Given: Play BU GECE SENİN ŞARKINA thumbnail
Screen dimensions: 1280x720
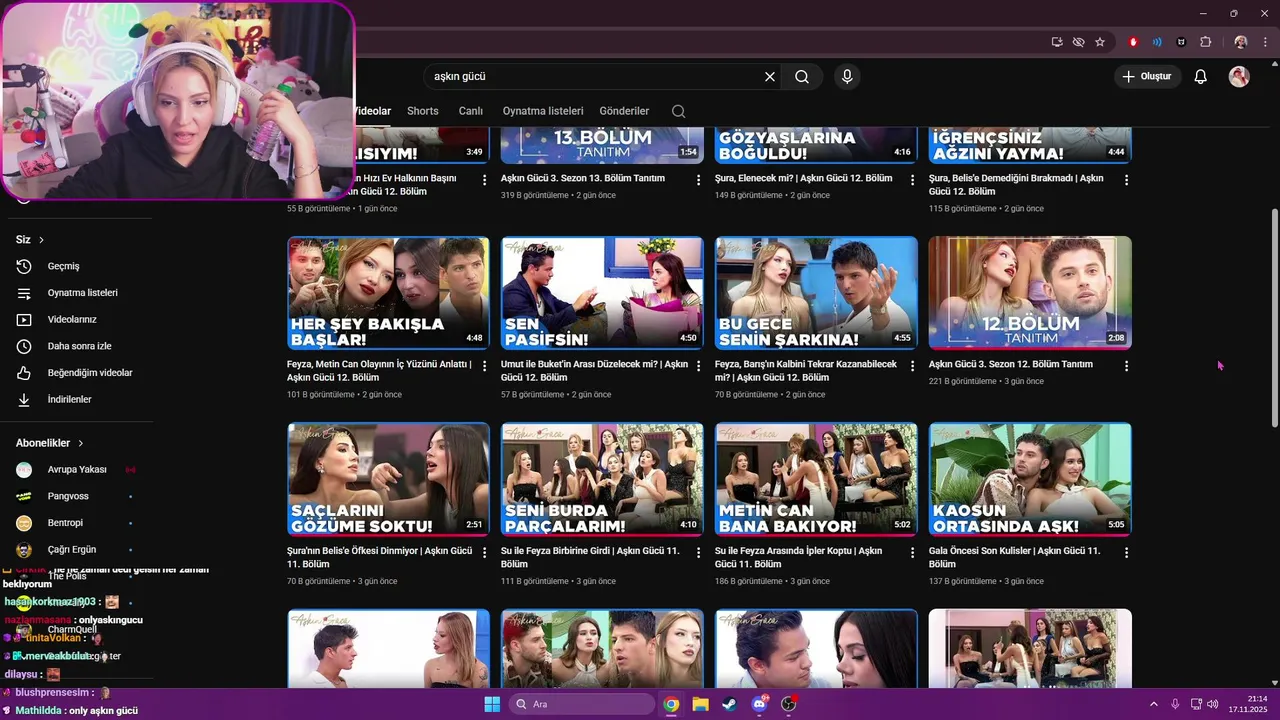Looking at the screenshot, I should pos(816,293).
